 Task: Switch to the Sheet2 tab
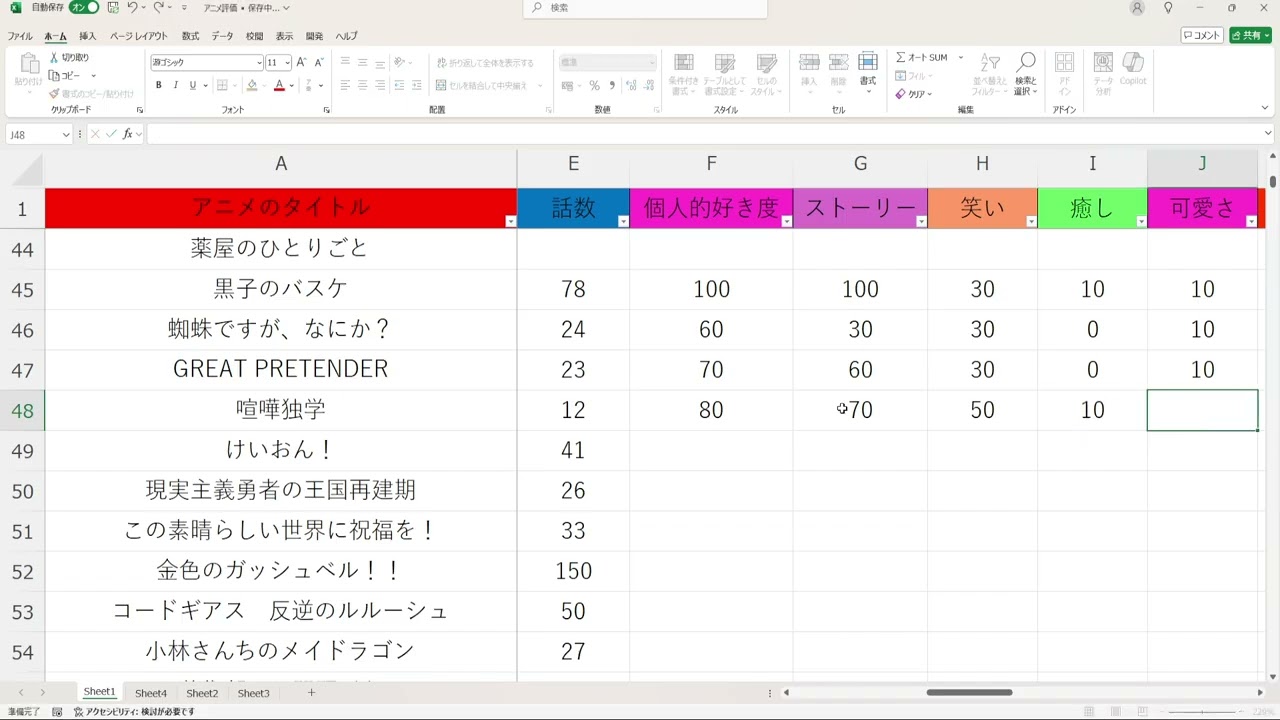click(202, 693)
